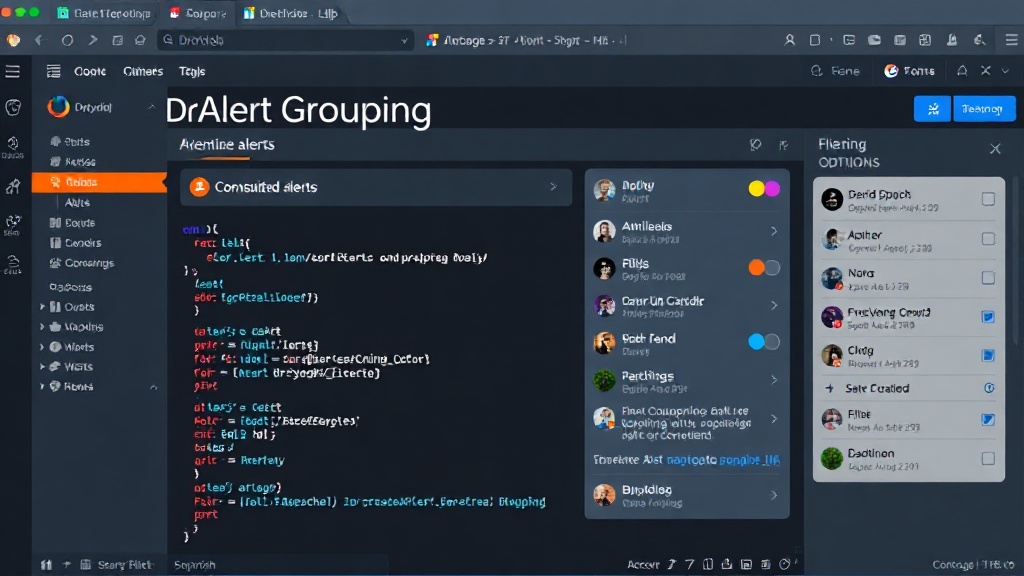Expand the Vaquins tree item arrow
The image size is (1024, 576).
(x=42, y=327)
